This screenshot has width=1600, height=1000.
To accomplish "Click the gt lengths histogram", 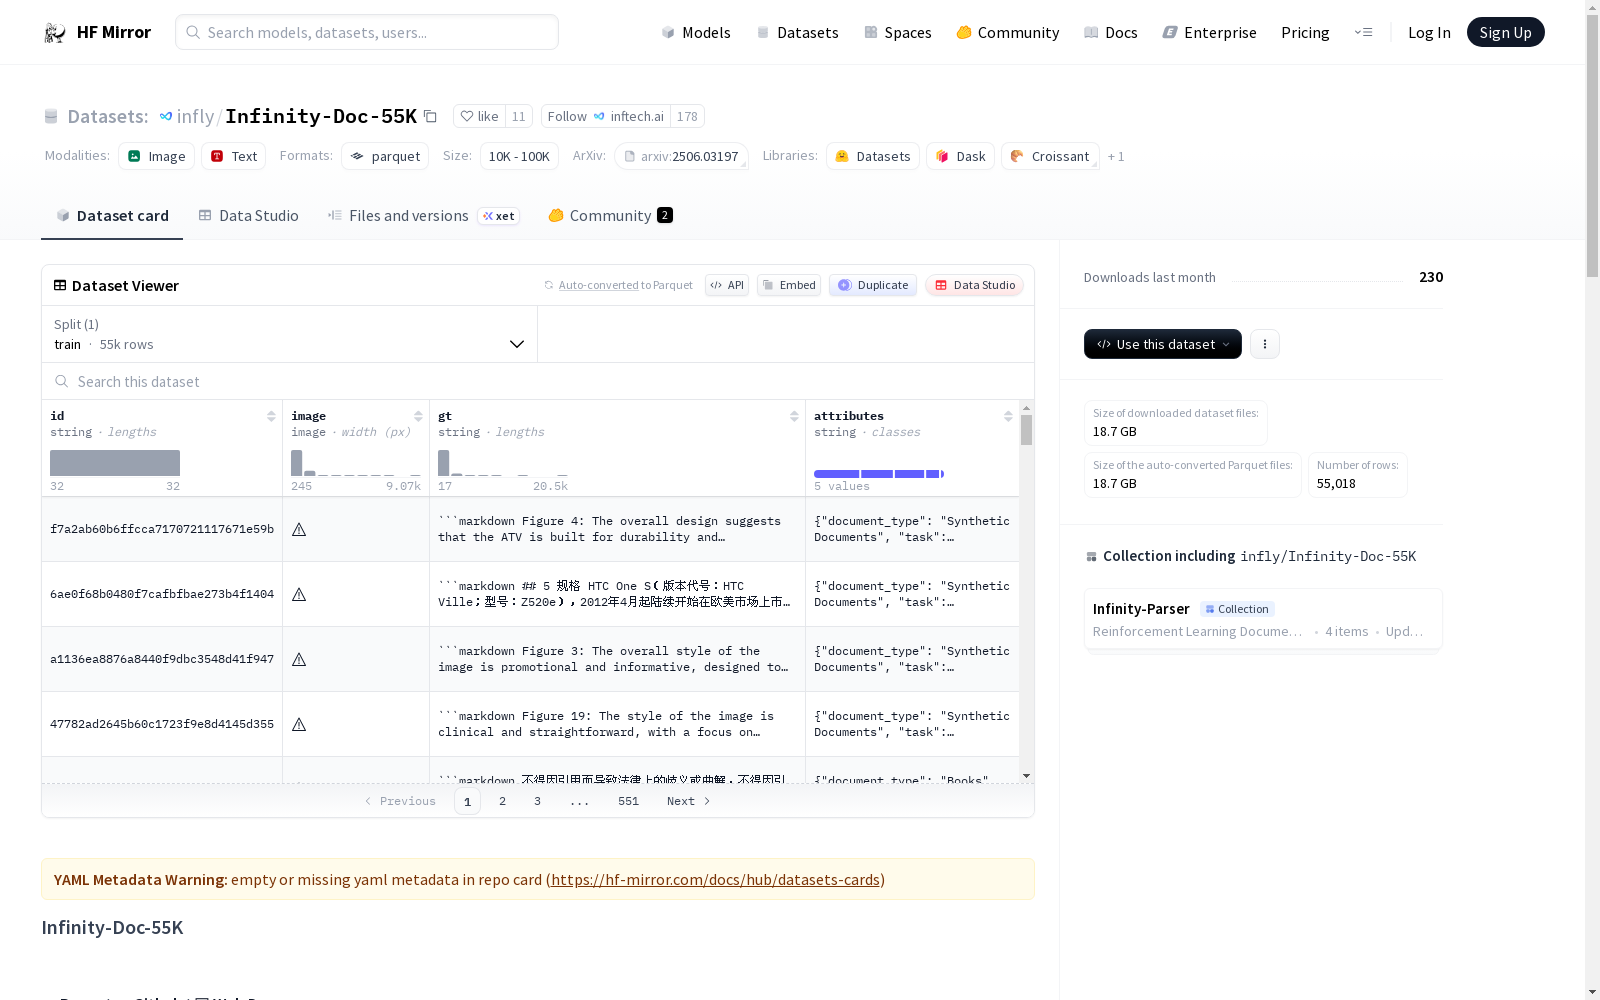I will tap(503, 463).
